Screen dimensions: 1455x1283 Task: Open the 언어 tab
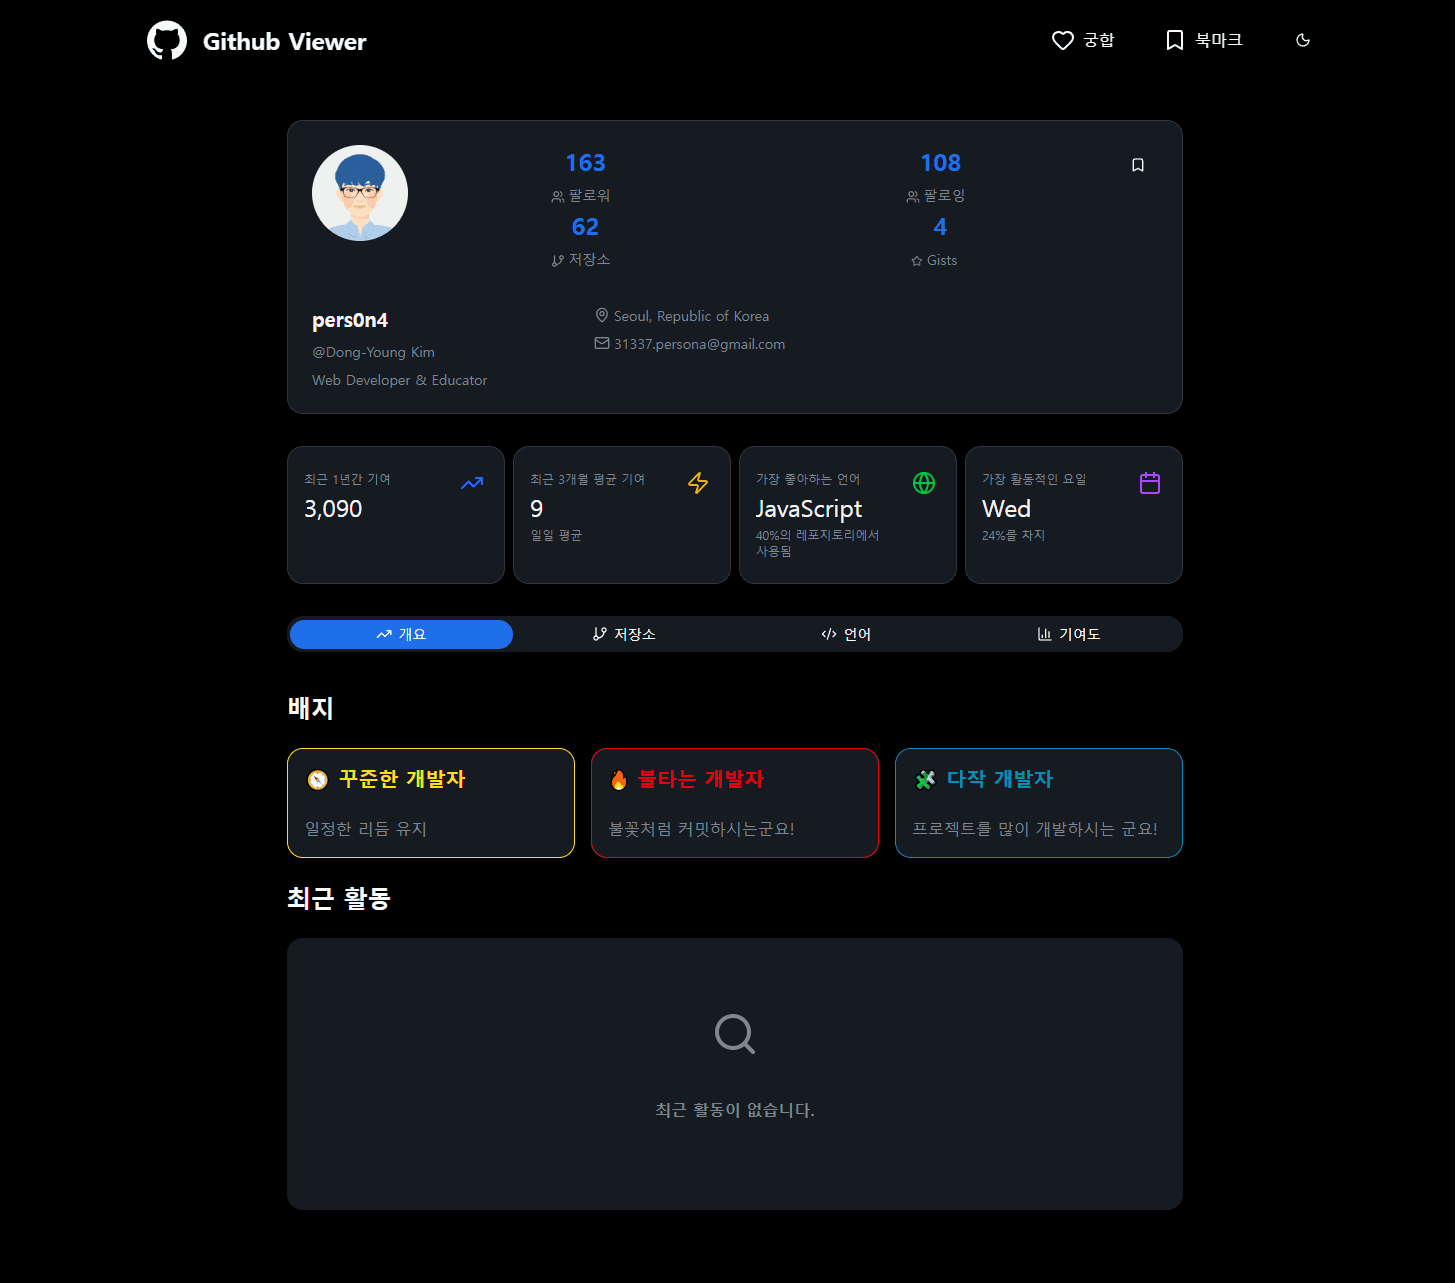click(846, 633)
